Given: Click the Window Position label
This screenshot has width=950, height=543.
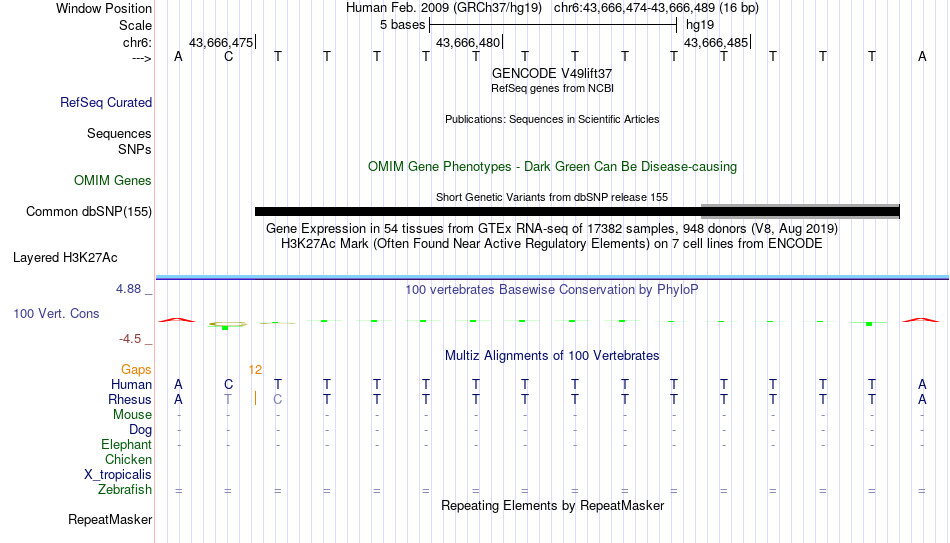Looking at the screenshot, I should click(x=104, y=8).
